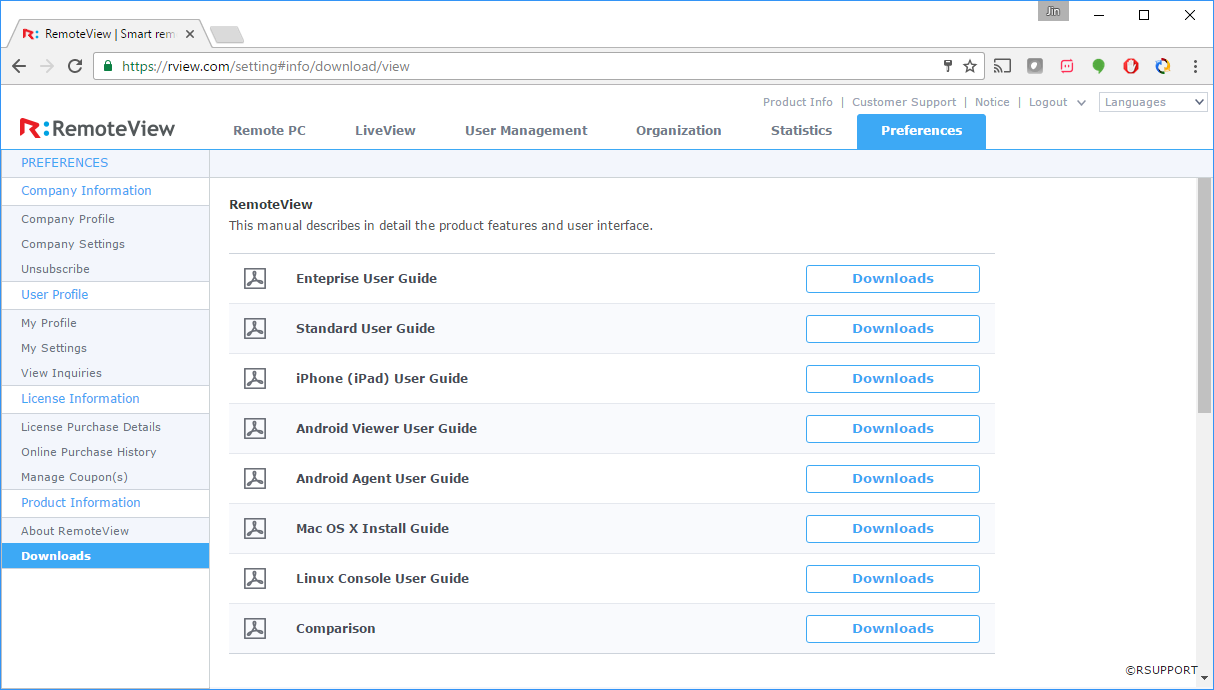This screenshot has height=690, width=1214.
Task: Select the Preferences tab
Action: tap(921, 131)
